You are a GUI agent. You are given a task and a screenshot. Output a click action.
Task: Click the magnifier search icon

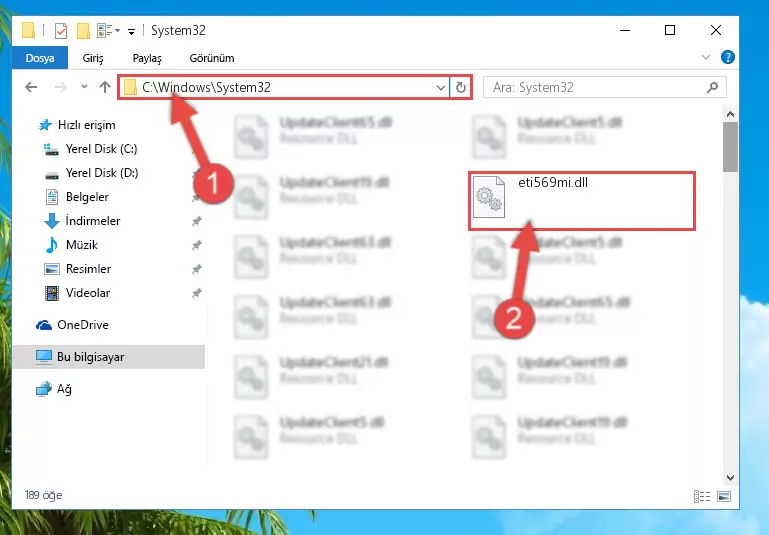(x=712, y=87)
